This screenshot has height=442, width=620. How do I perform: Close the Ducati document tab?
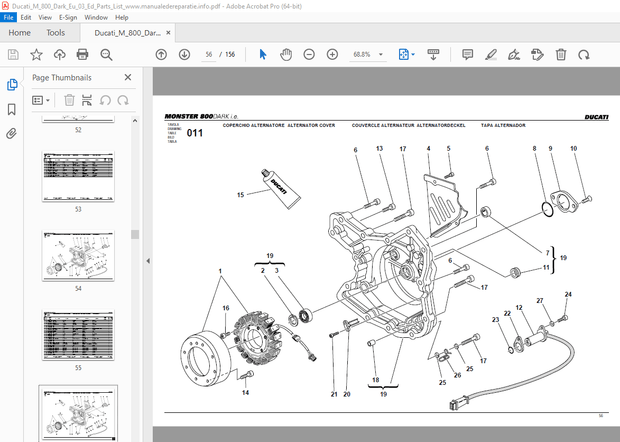pos(168,33)
